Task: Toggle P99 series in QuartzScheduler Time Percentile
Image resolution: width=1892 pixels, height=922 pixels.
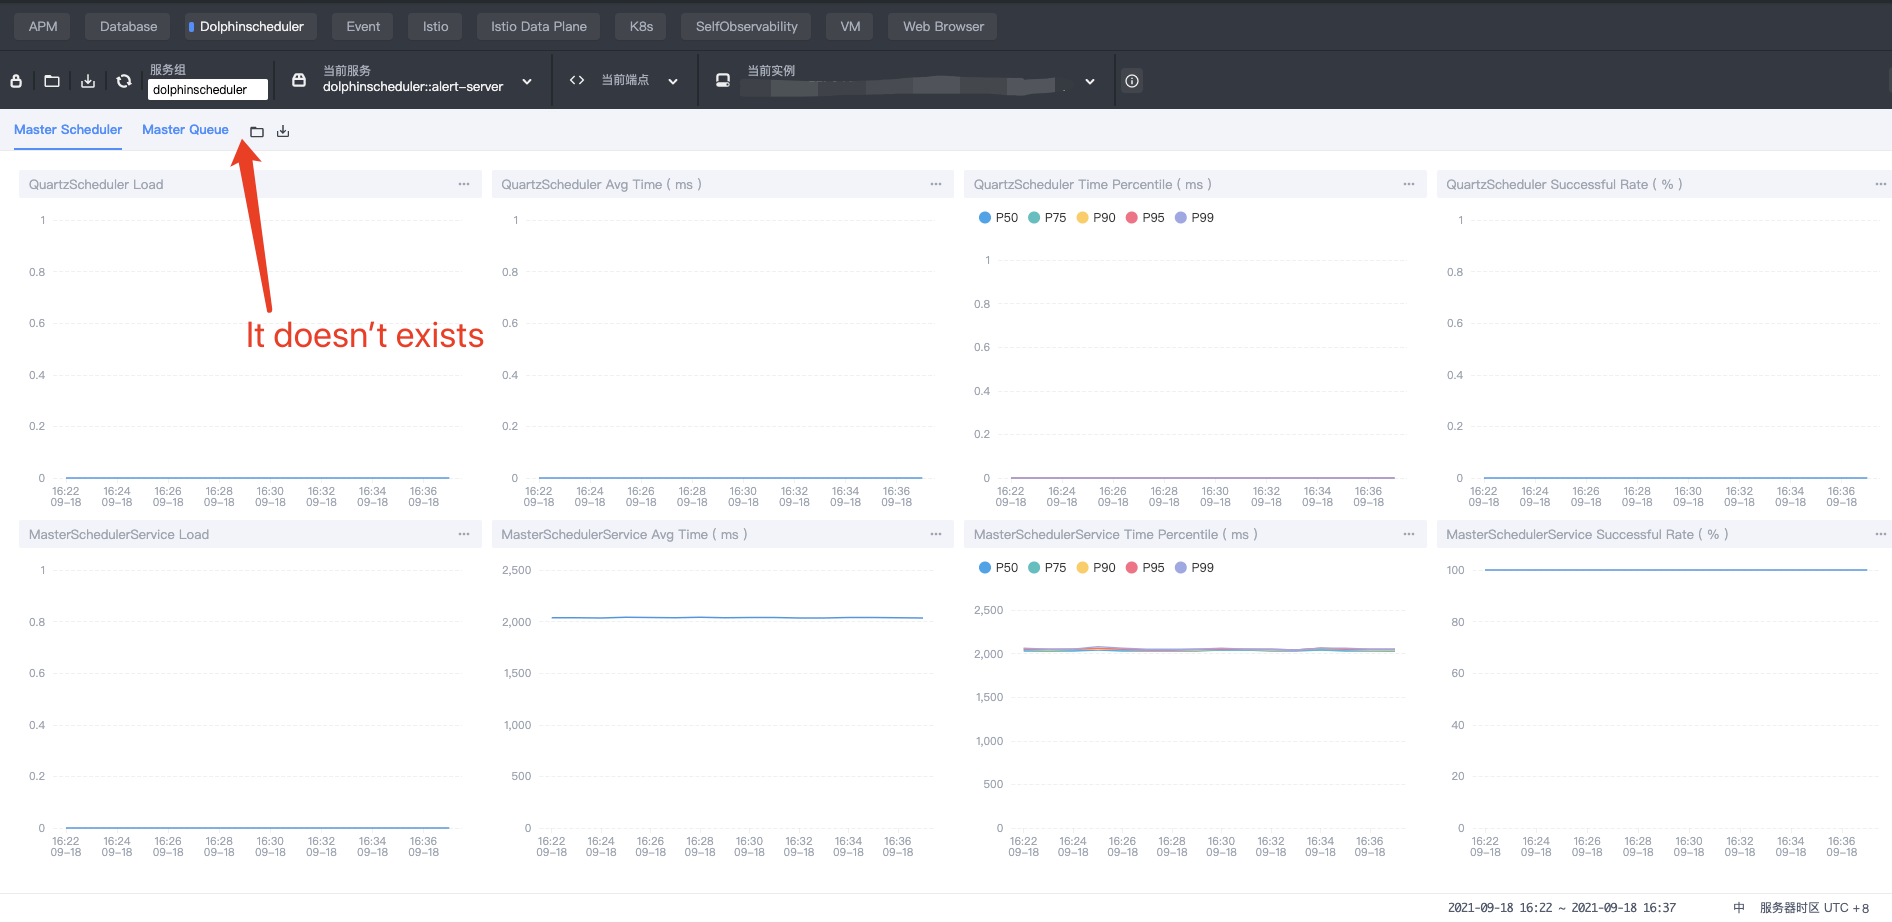Action: (1194, 217)
